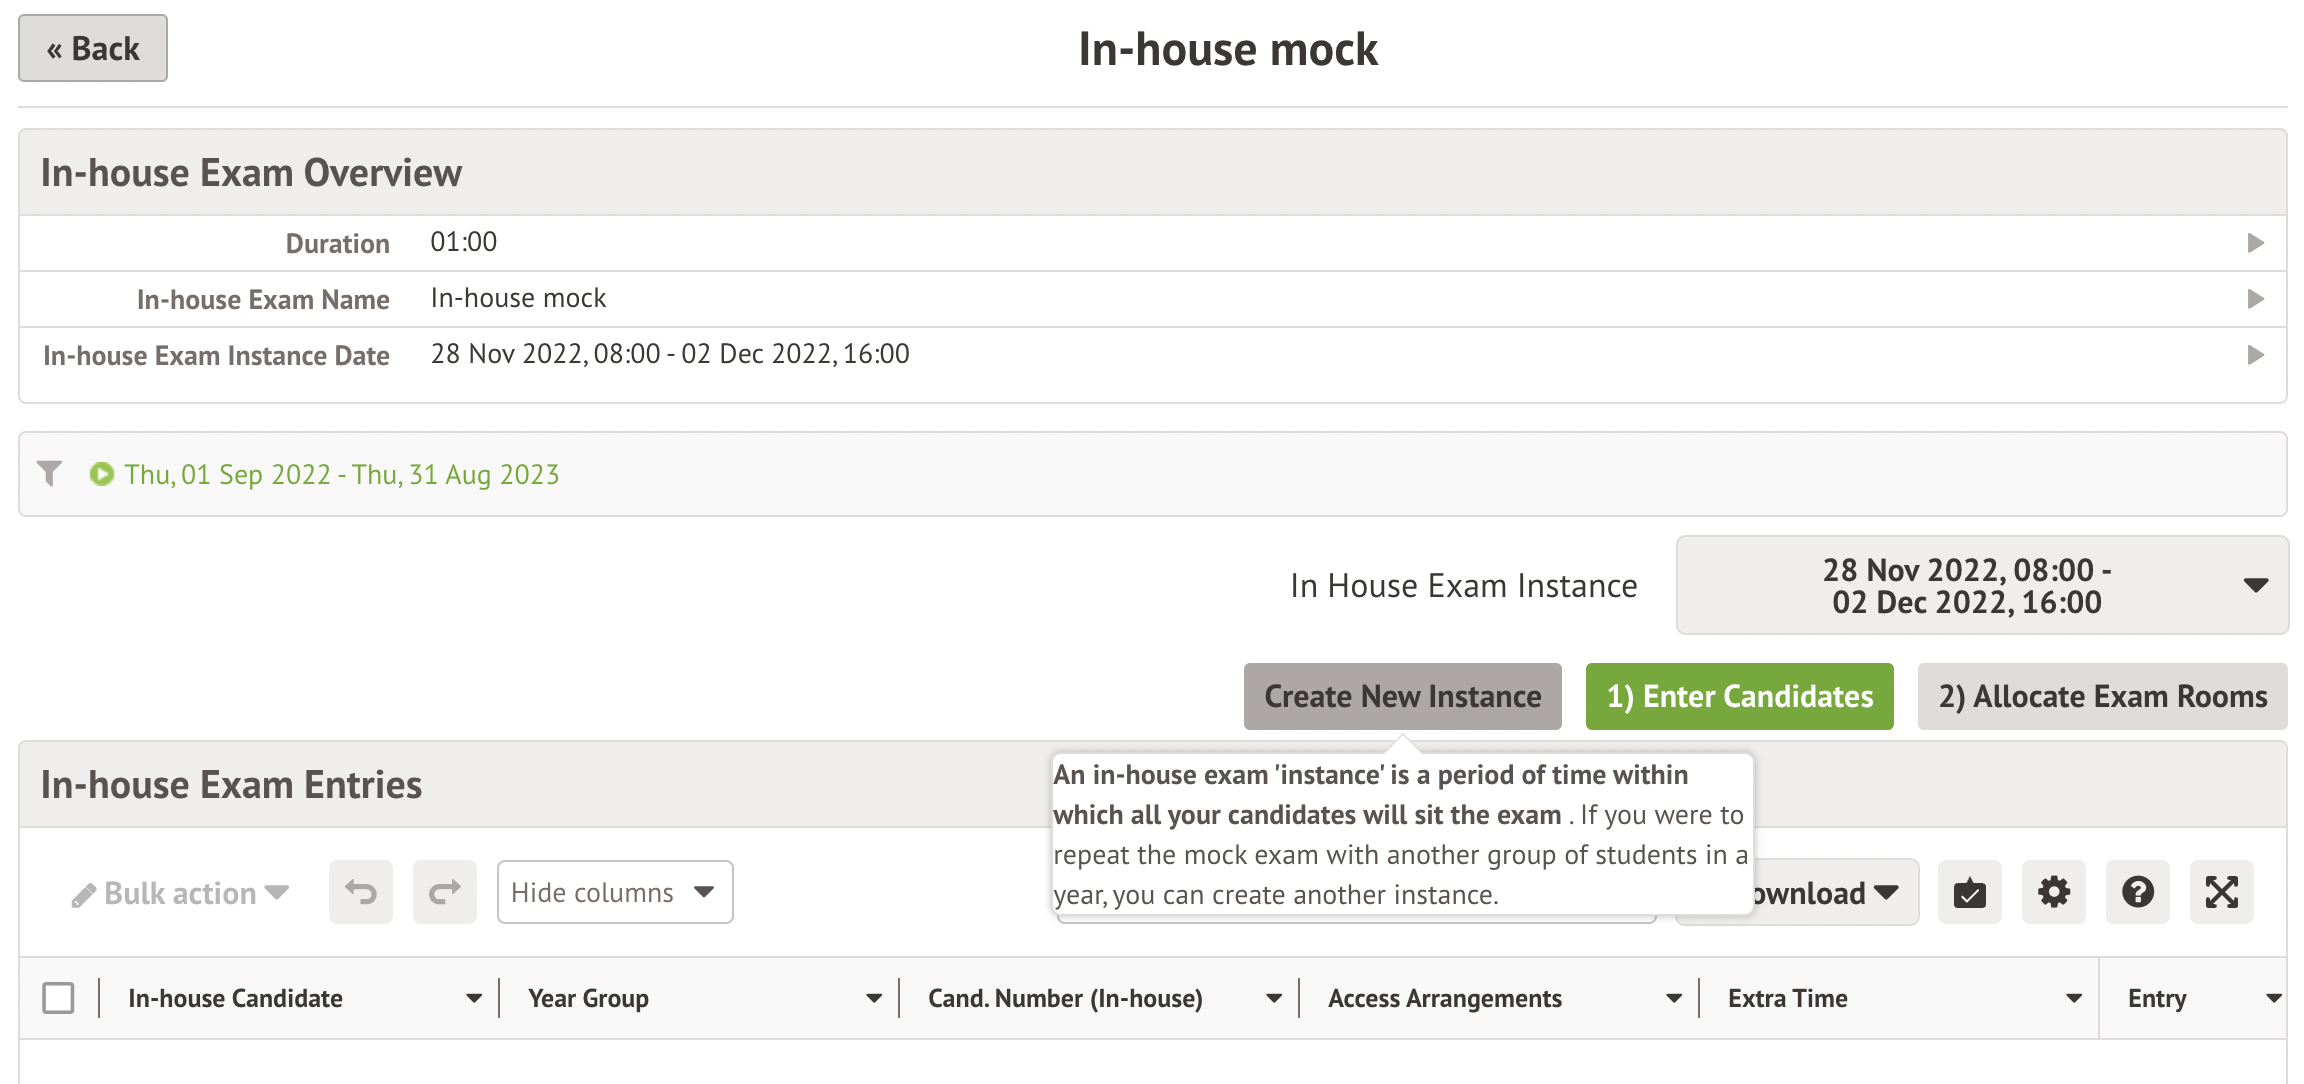
Task: Open the settings gear icon
Action: point(2053,892)
